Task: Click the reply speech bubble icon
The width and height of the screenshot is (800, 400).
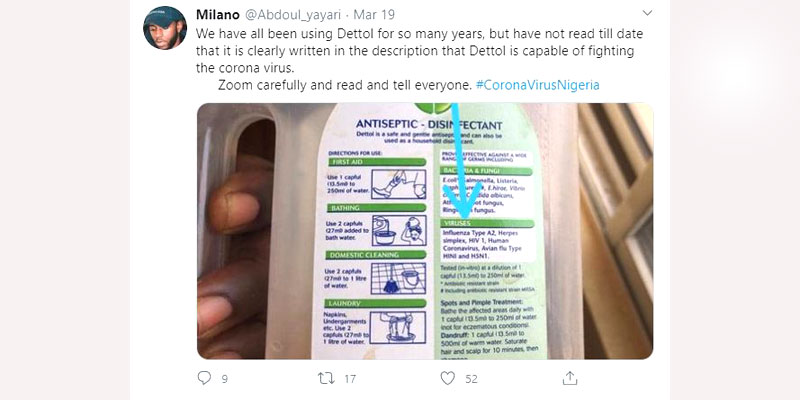Action: tap(204, 378)
